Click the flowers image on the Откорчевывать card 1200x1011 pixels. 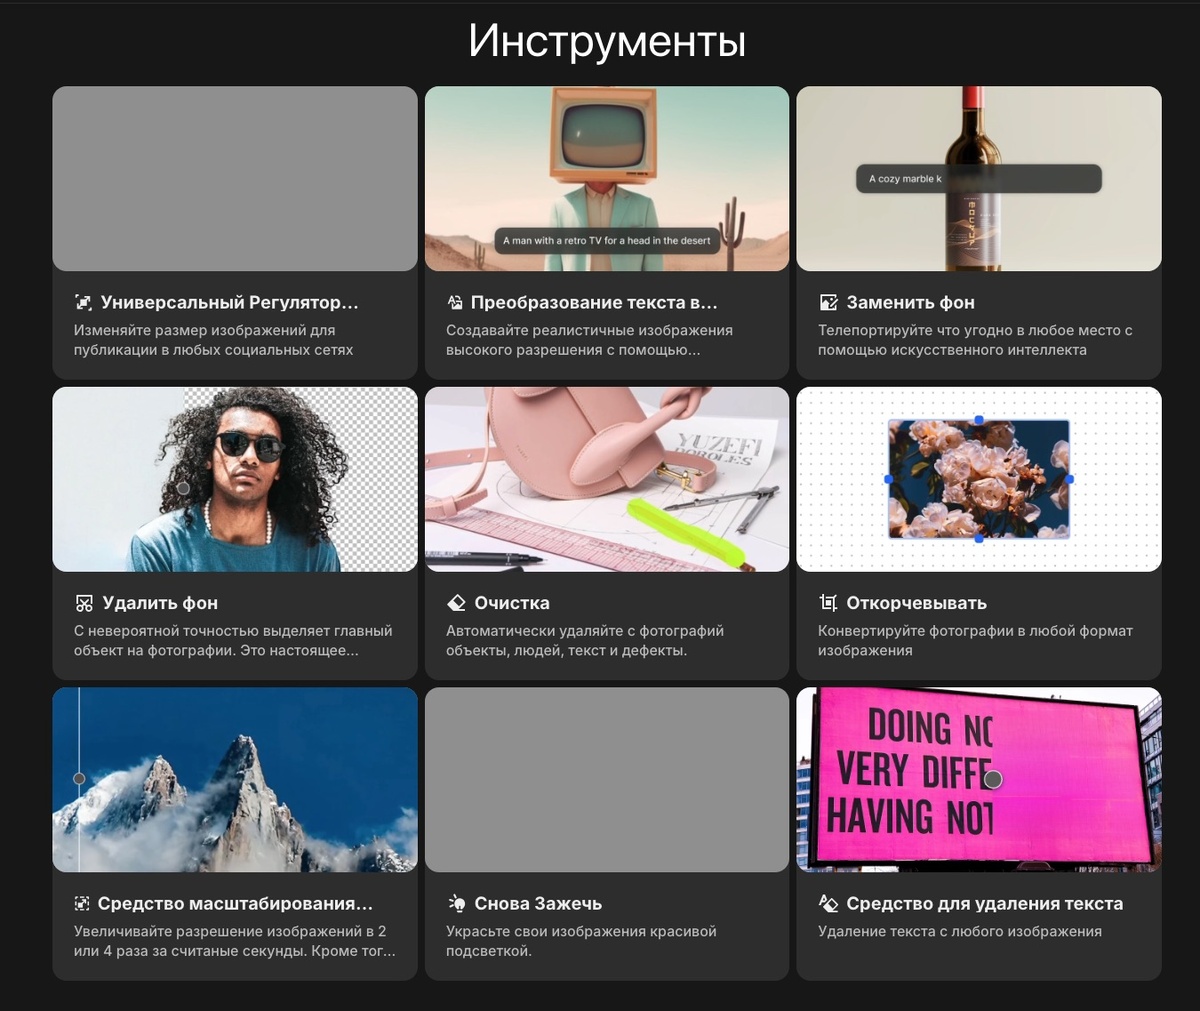tap(979, 478)
